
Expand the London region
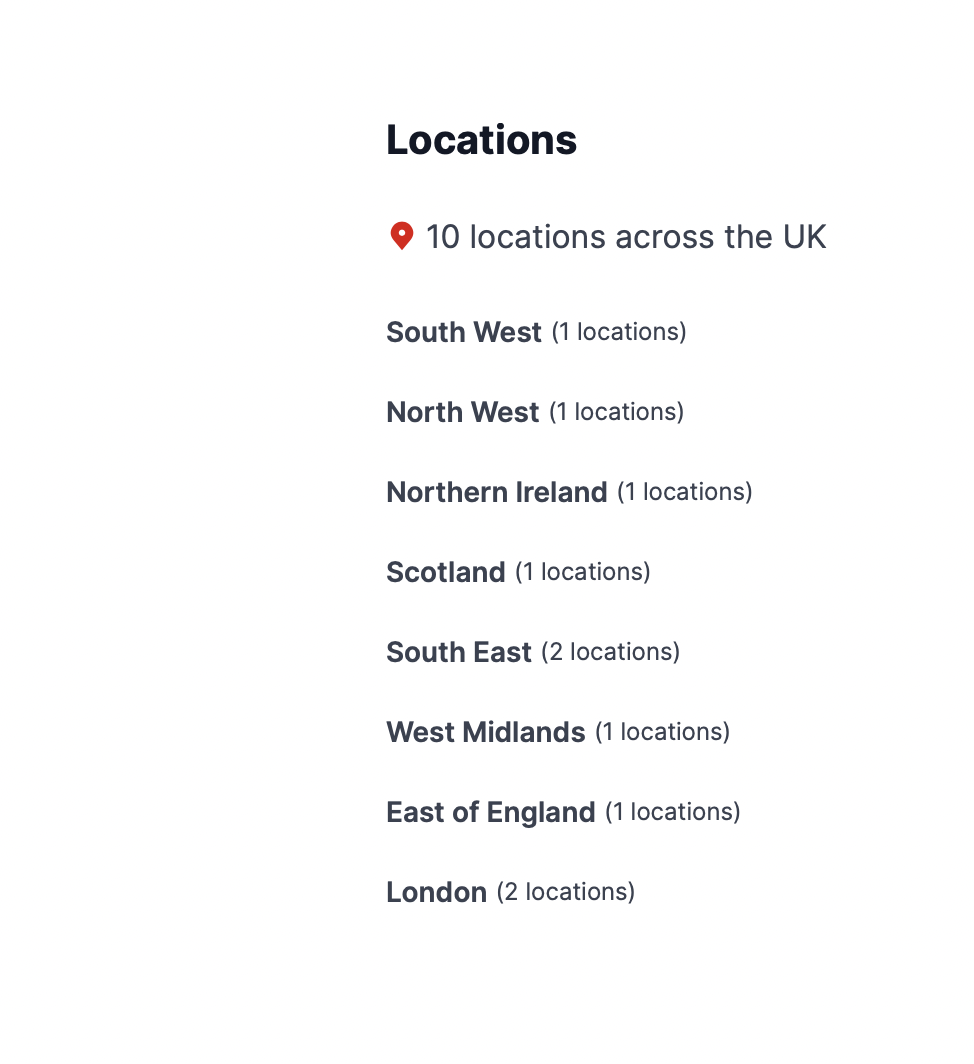tap(436, 892)
